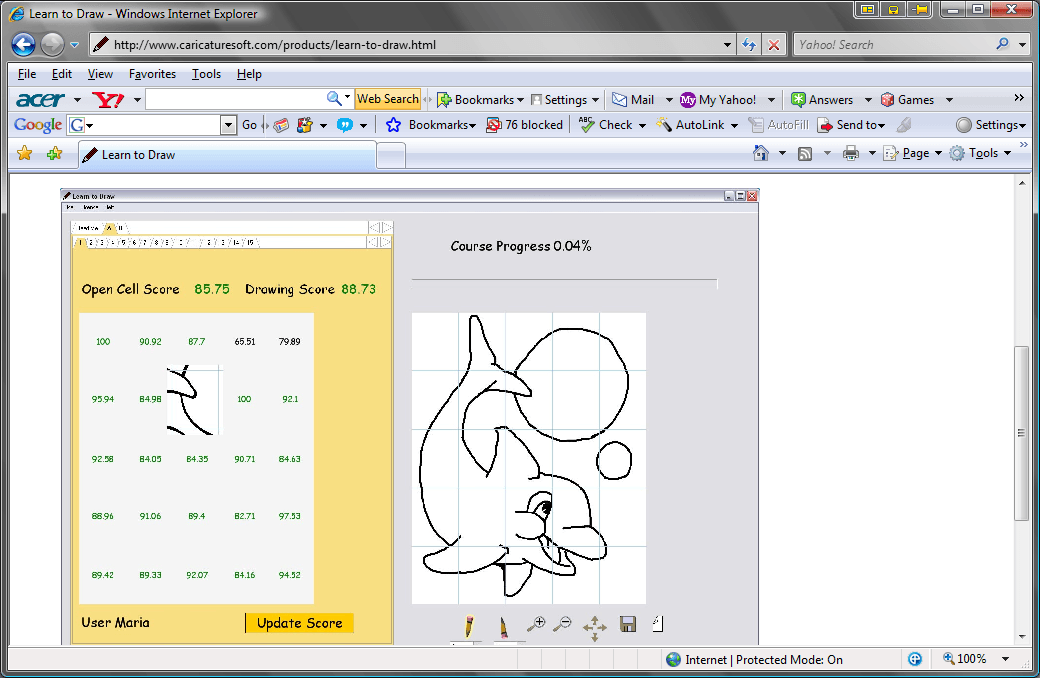Click the Answers toolbar icon

click(x=822, y=100)
